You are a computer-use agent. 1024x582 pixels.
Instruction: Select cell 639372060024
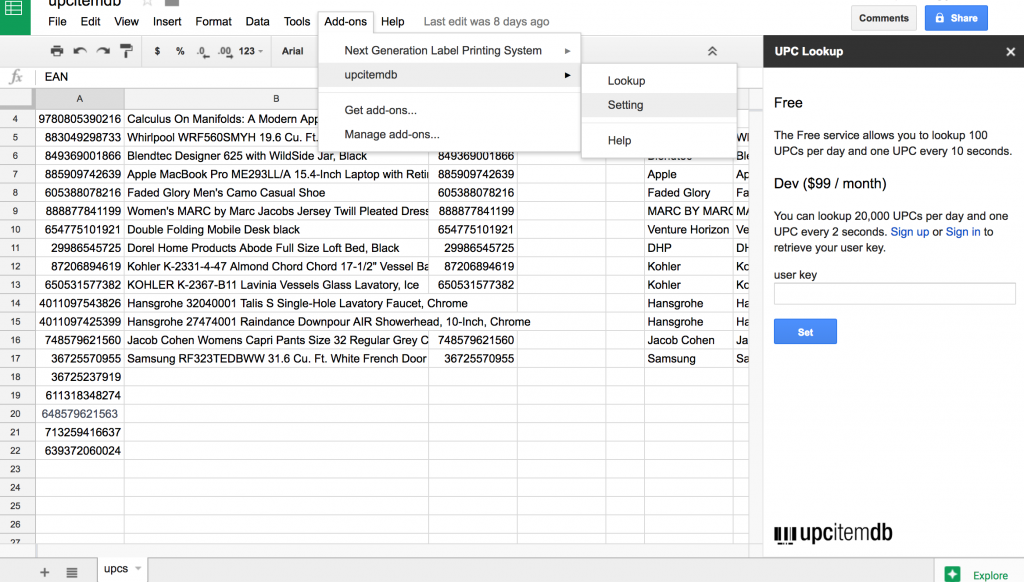80,451
